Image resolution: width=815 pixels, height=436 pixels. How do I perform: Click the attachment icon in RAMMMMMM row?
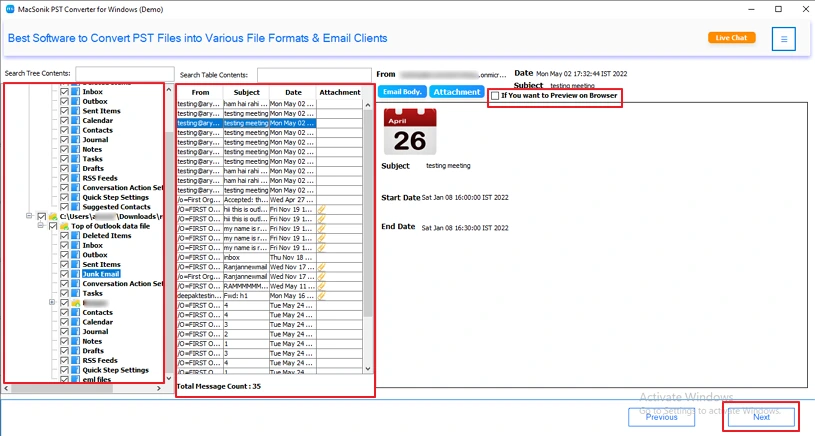click(322, 286)
